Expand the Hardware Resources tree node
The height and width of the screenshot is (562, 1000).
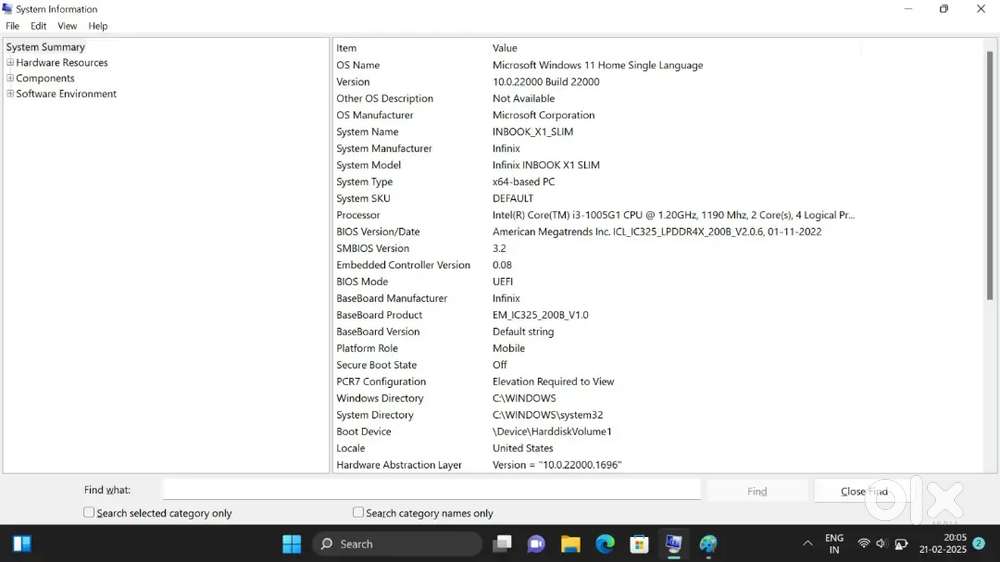coord(10,63)
